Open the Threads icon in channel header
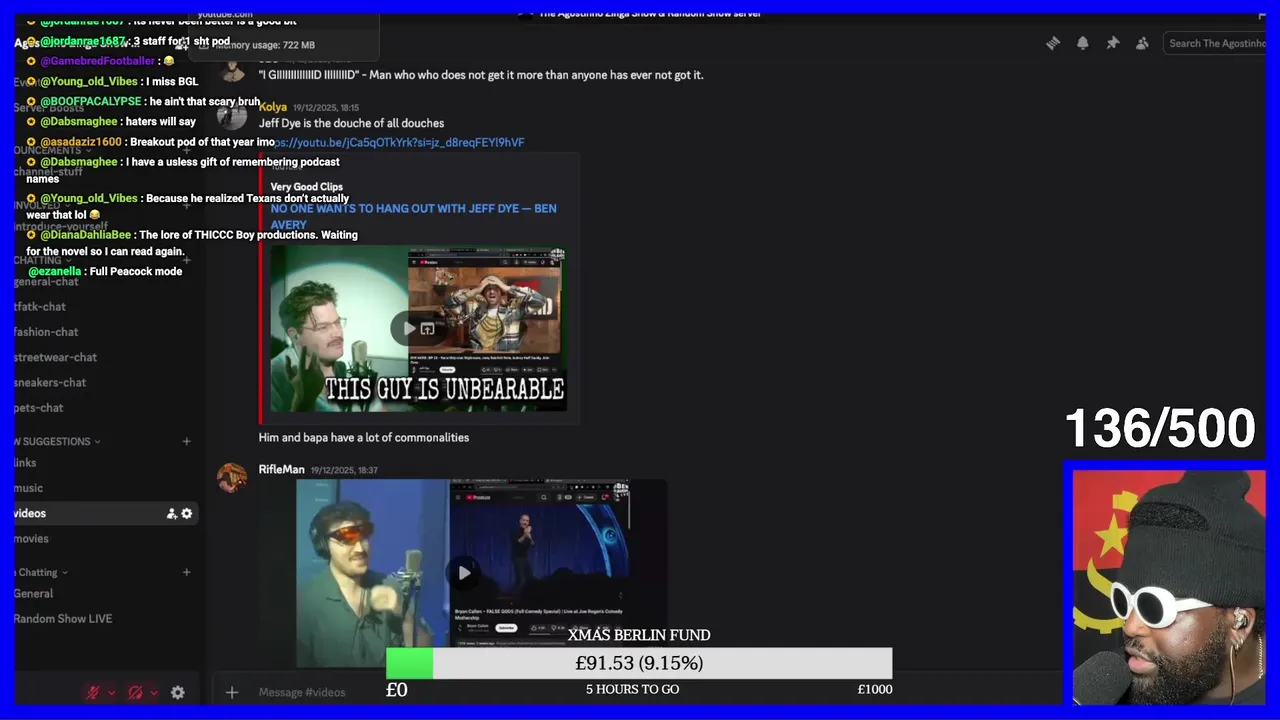This screenshot has height=720, width=1280. [1052, 43]
